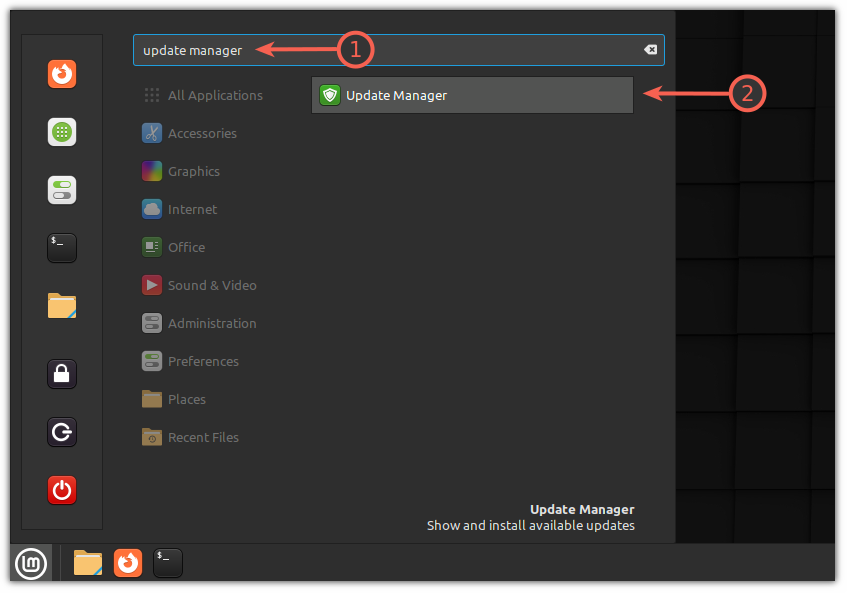The image size is (847, 593).
Task: Close the menu via Linux Mint panel button
Action: (x=31, y=563)
